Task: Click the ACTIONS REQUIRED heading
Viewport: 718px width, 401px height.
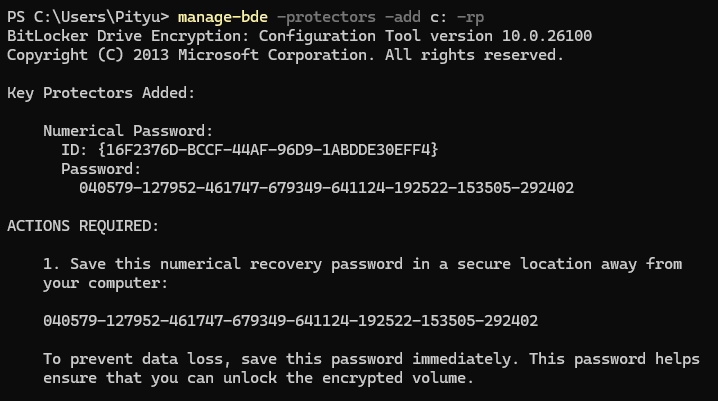Action: 83,226
